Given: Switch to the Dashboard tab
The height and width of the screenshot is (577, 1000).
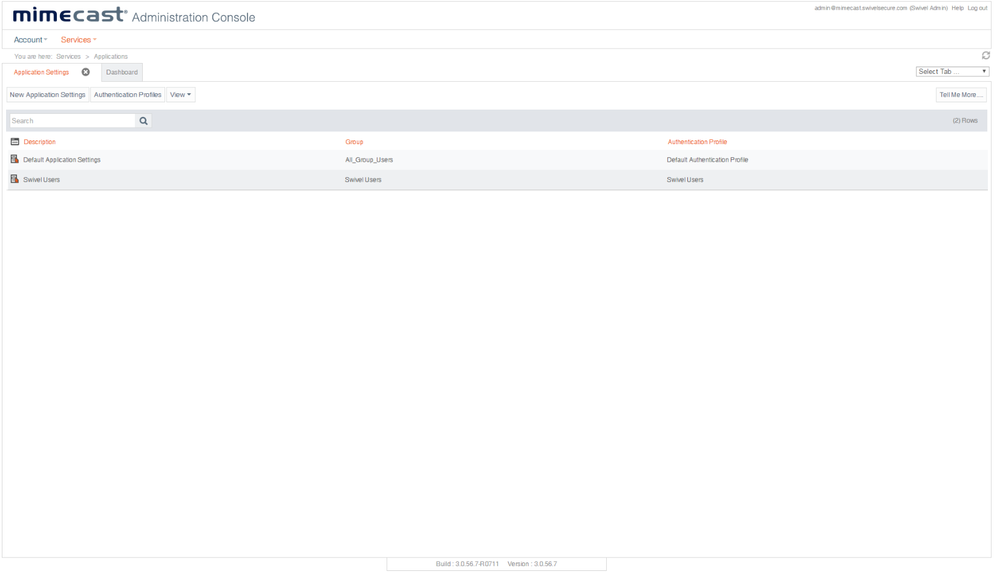Looking at the screenshot, I should click(121, 72).
